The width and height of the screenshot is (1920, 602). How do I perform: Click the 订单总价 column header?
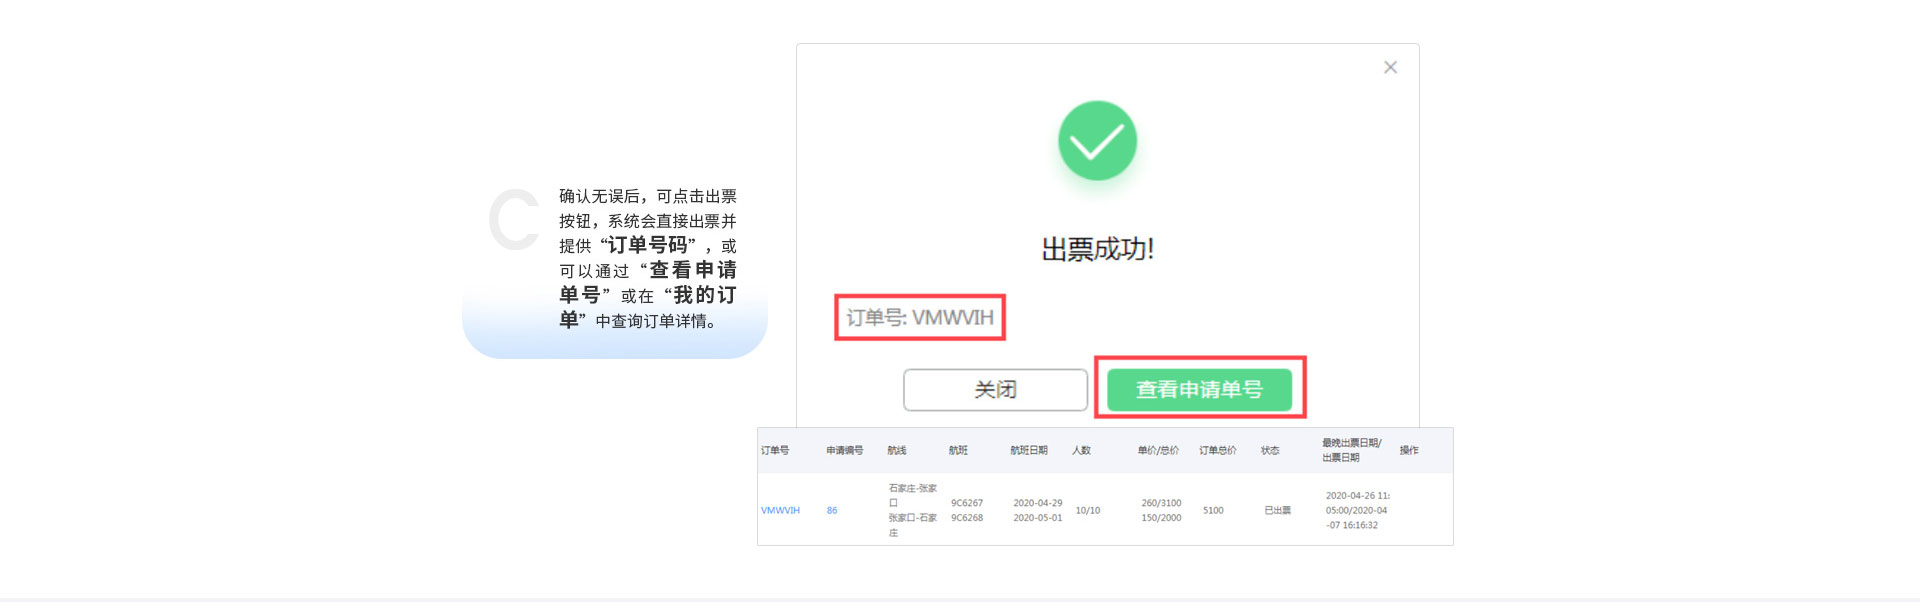click(1217, 451)
